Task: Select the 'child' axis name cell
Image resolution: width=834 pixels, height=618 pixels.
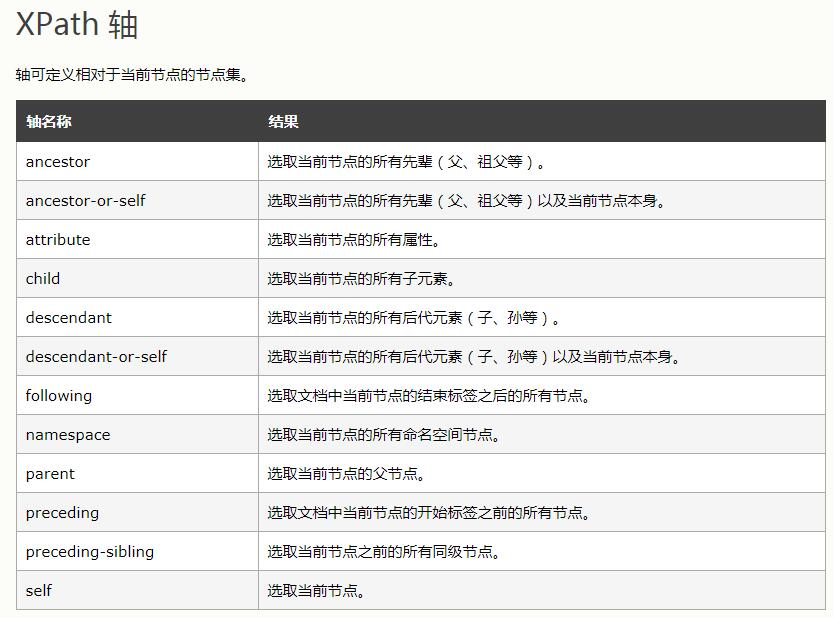Action: 137,278
